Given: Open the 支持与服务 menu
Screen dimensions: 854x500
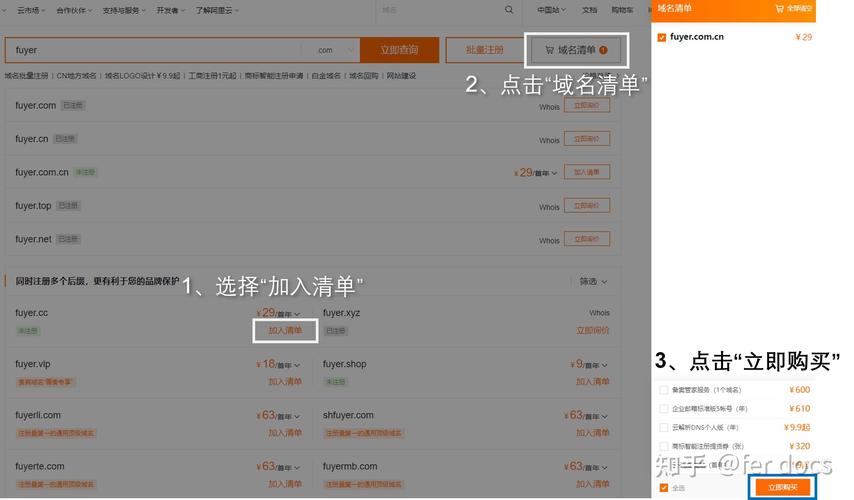Looking at the screenshot, I should [x=124, y=10].
